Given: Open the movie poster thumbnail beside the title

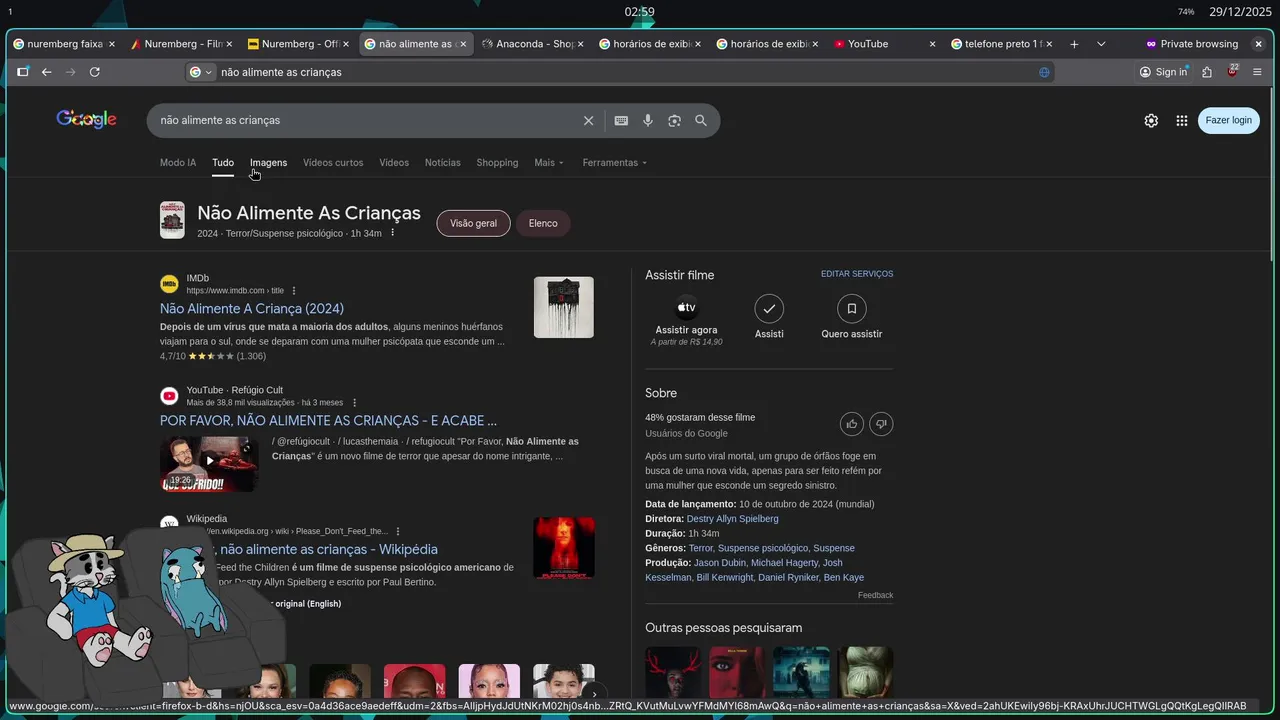Looking at the screenshot, I should click(172, 220).
